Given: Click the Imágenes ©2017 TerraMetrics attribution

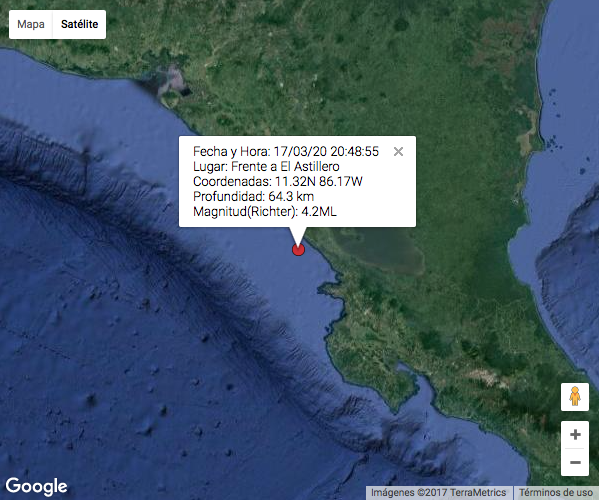Looking at the screenshot, I should (x=439, y=492).
